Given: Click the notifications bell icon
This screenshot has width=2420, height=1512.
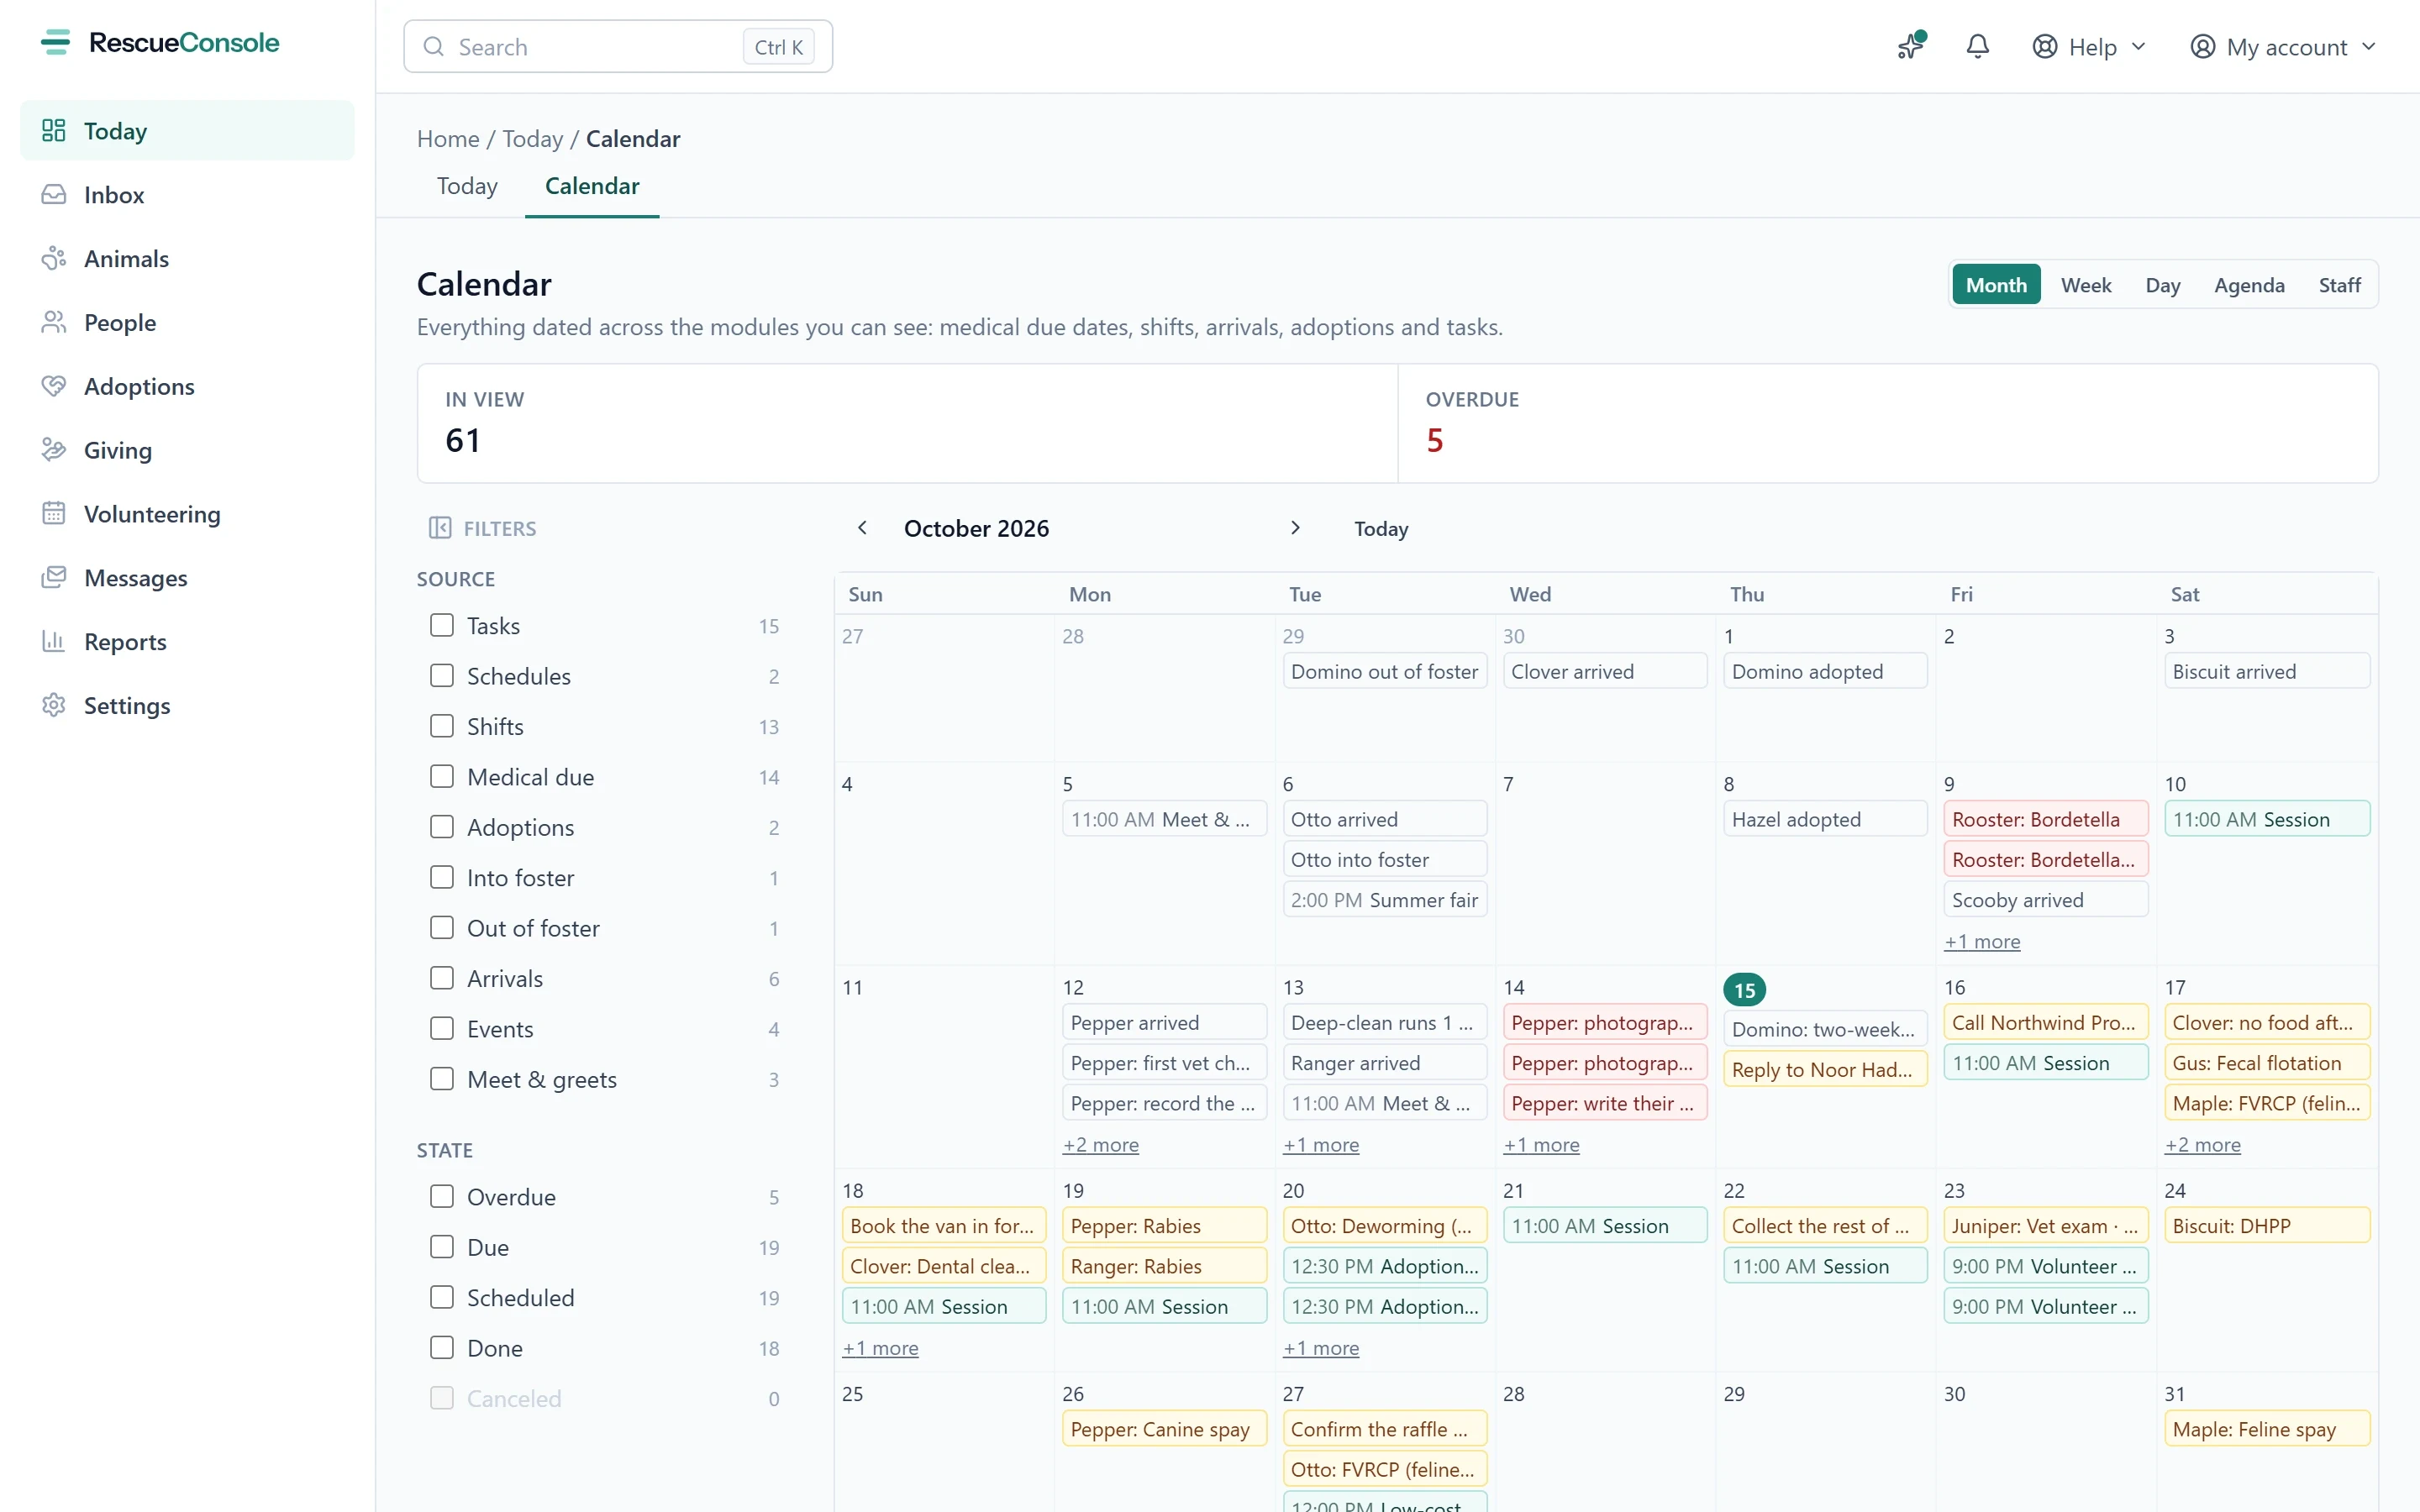Looking at the screenshot, I should click(1977, 47).
